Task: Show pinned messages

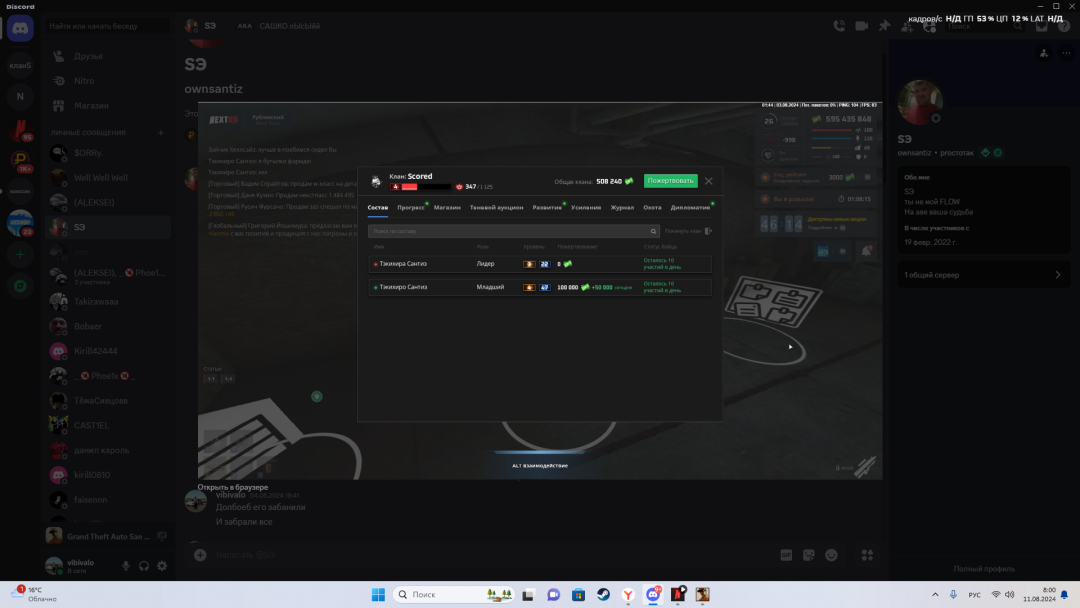Action: point(884,26)
